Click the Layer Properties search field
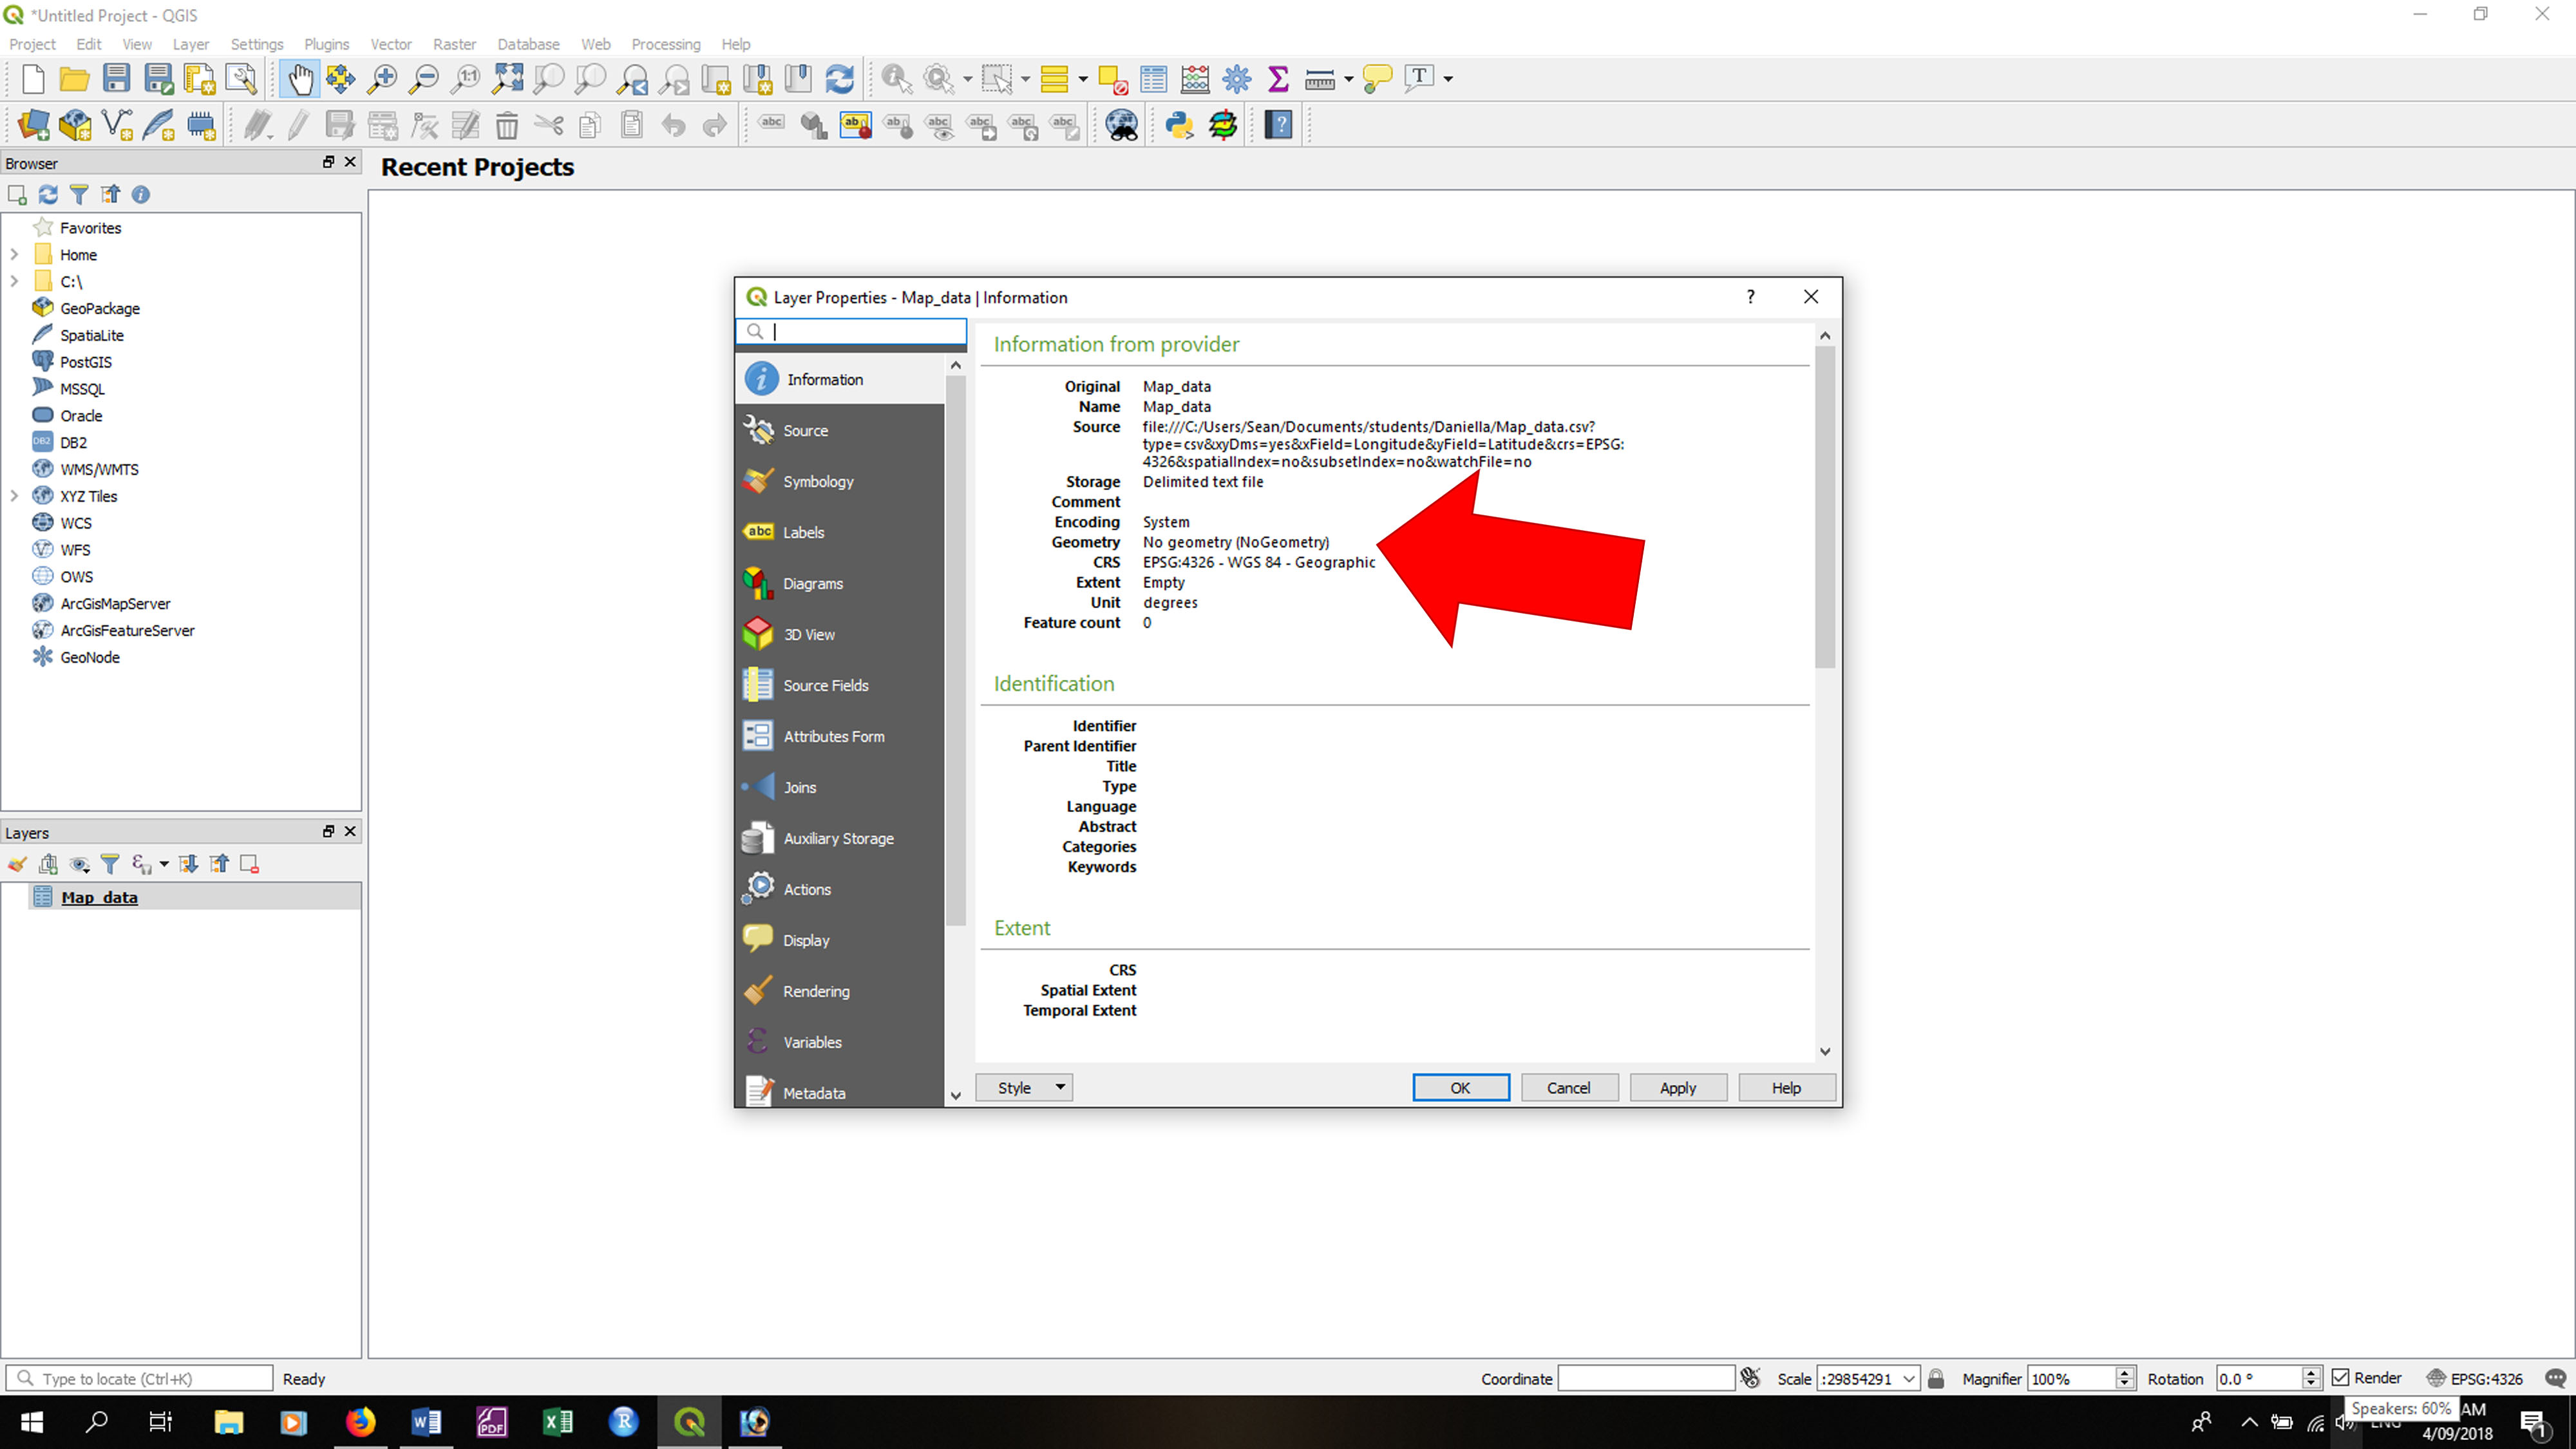 (x=852, y=331)
